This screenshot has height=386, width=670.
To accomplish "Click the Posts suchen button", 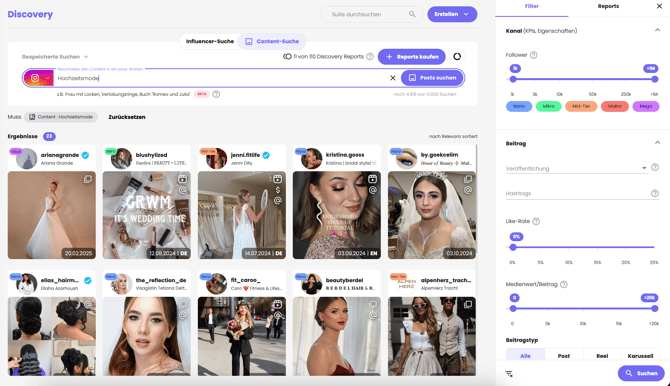I will (x=432, y=78).
